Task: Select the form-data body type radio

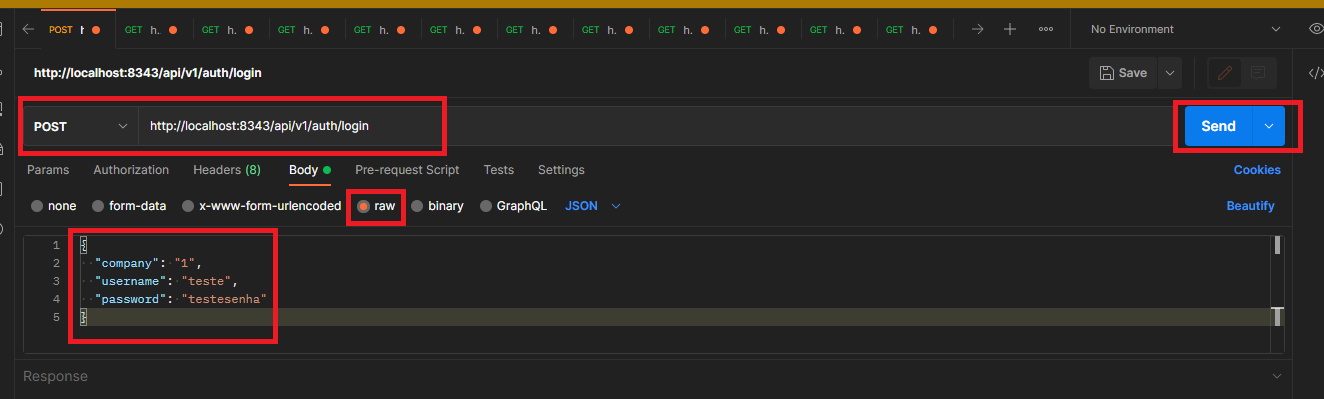Action: (98, 206)
